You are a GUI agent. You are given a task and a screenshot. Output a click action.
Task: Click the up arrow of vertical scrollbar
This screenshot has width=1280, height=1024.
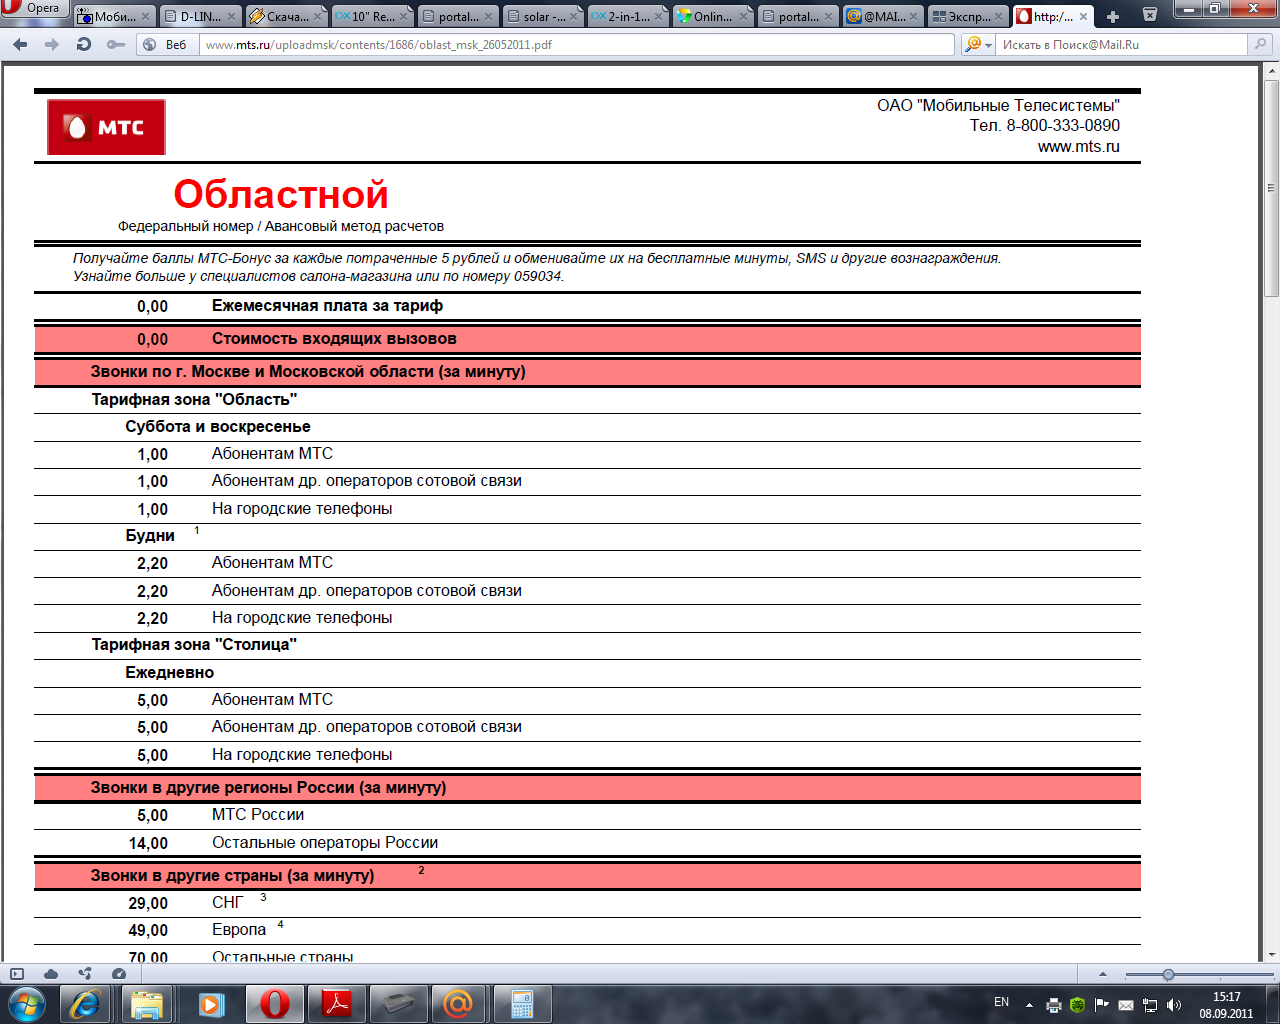(x=1272, y=70)
